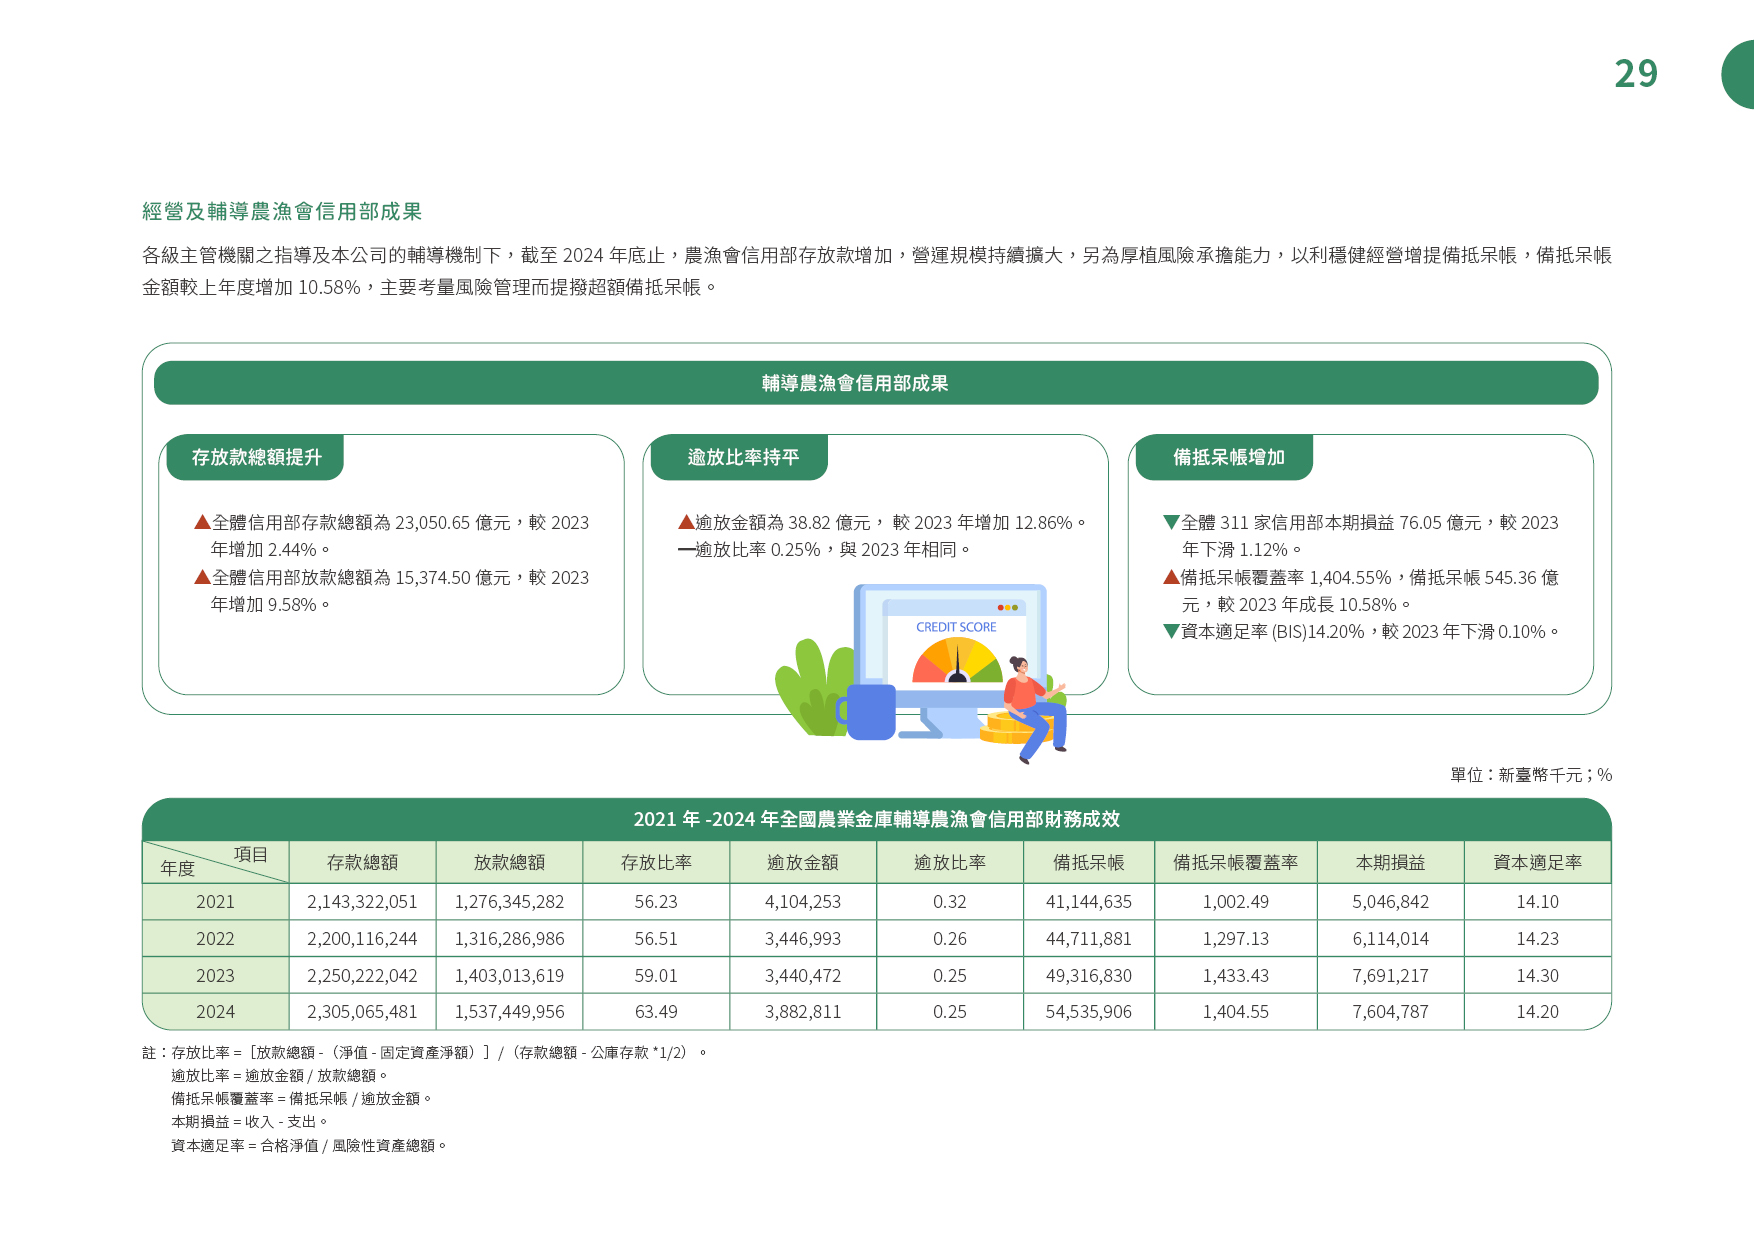Click the 存放款總額提升 card label

[x=256, y=457]
